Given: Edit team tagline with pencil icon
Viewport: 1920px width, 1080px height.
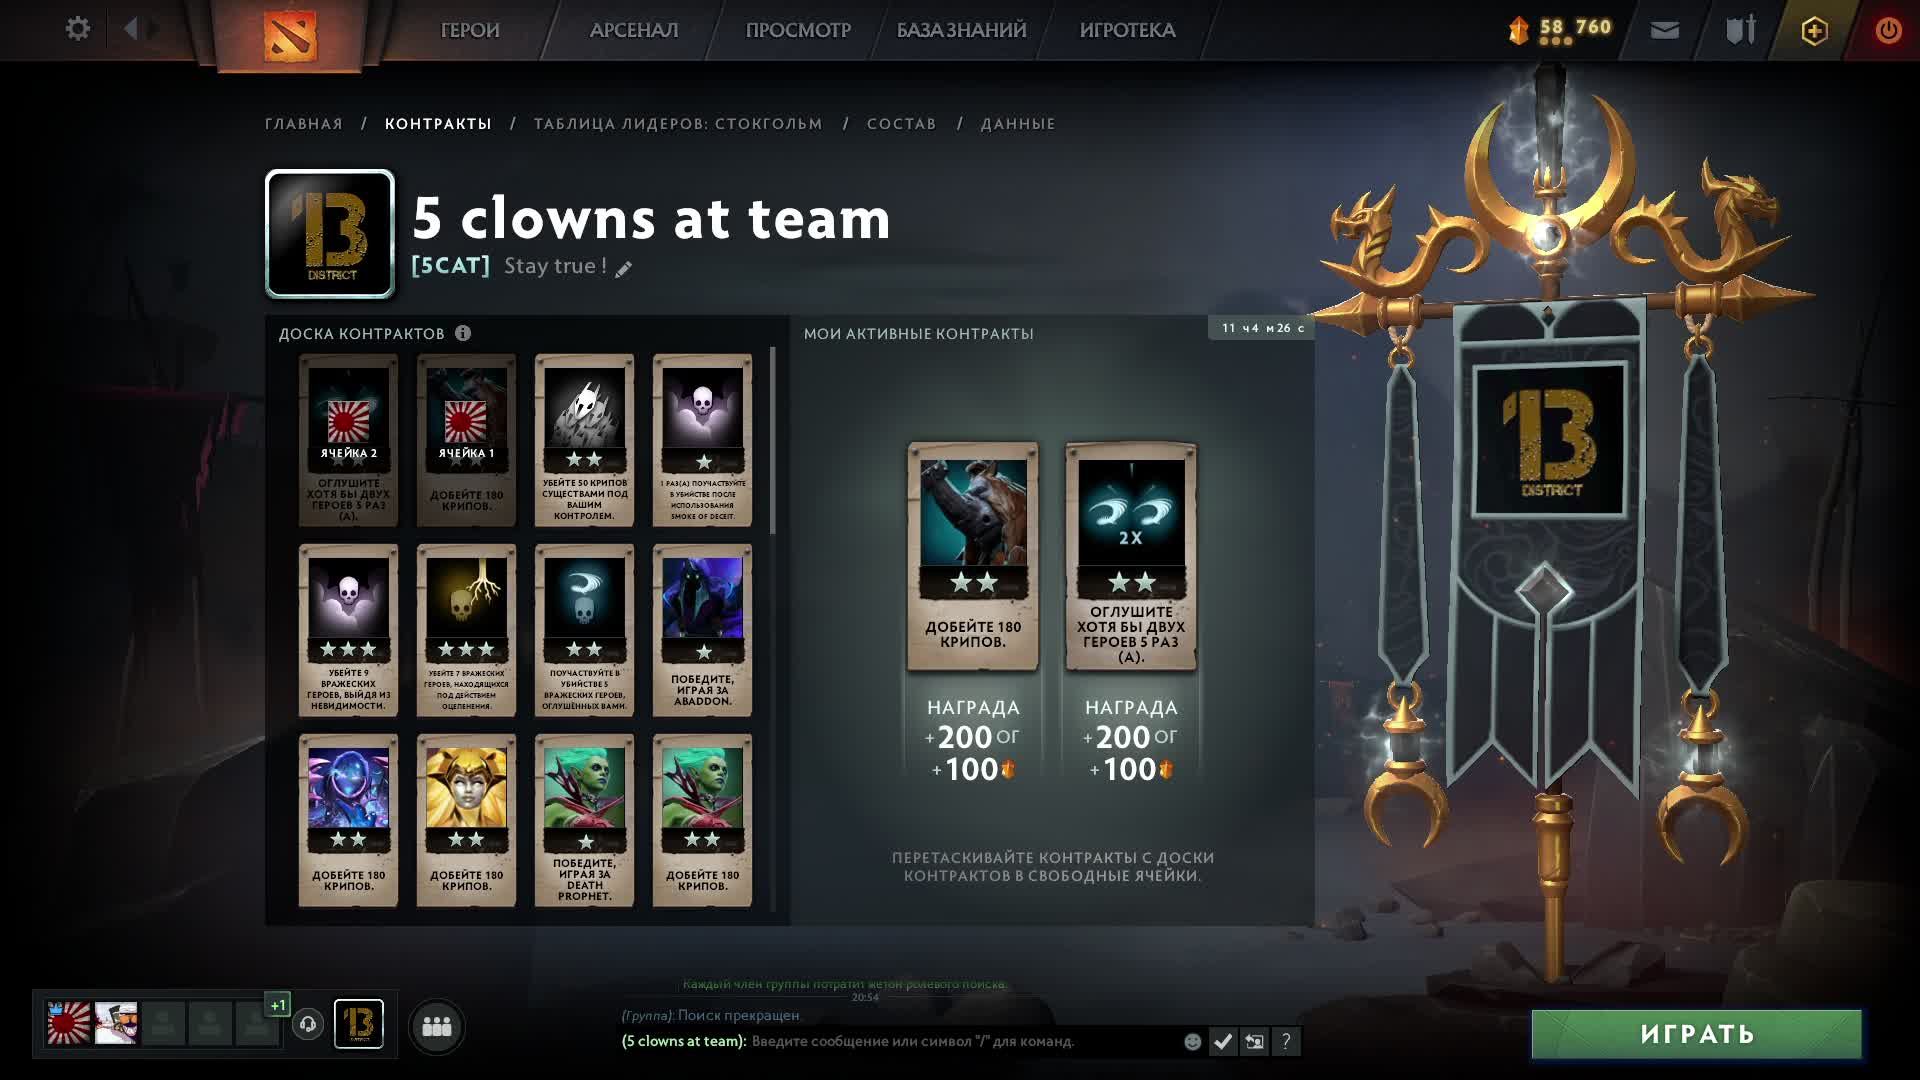Looking at the screenshot, I should pyautogui.click(x=624, y=268).
